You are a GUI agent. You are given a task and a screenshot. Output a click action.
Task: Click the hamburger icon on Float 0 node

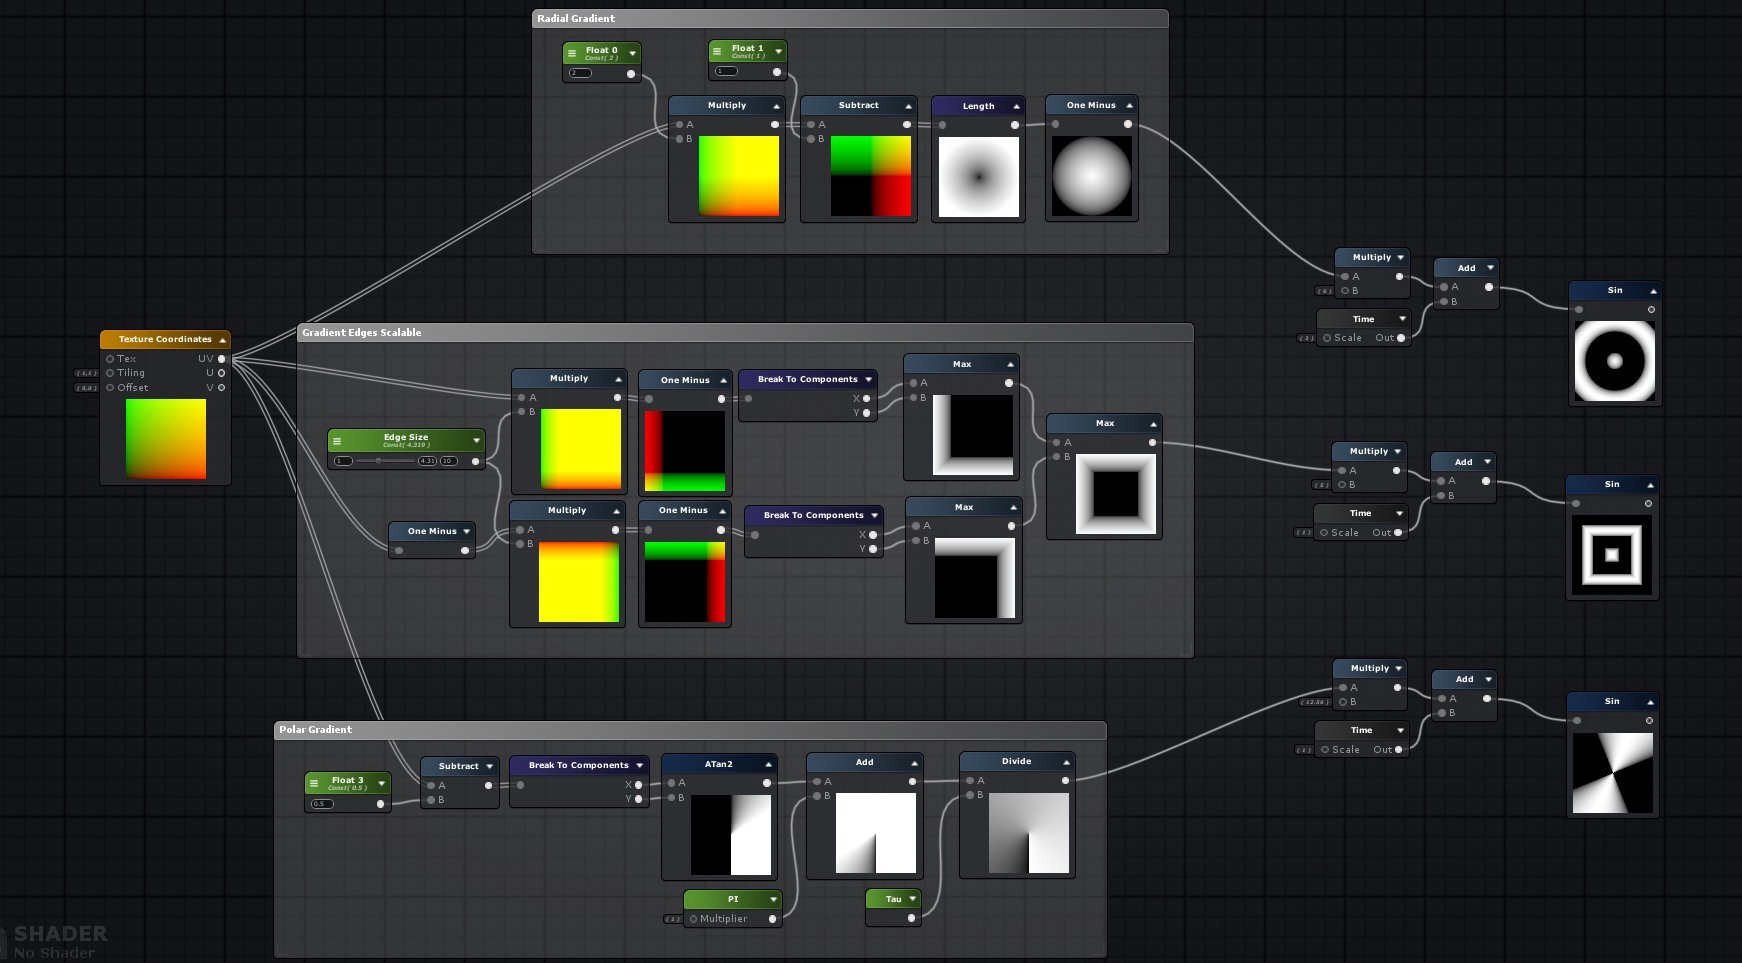[572, 53]
